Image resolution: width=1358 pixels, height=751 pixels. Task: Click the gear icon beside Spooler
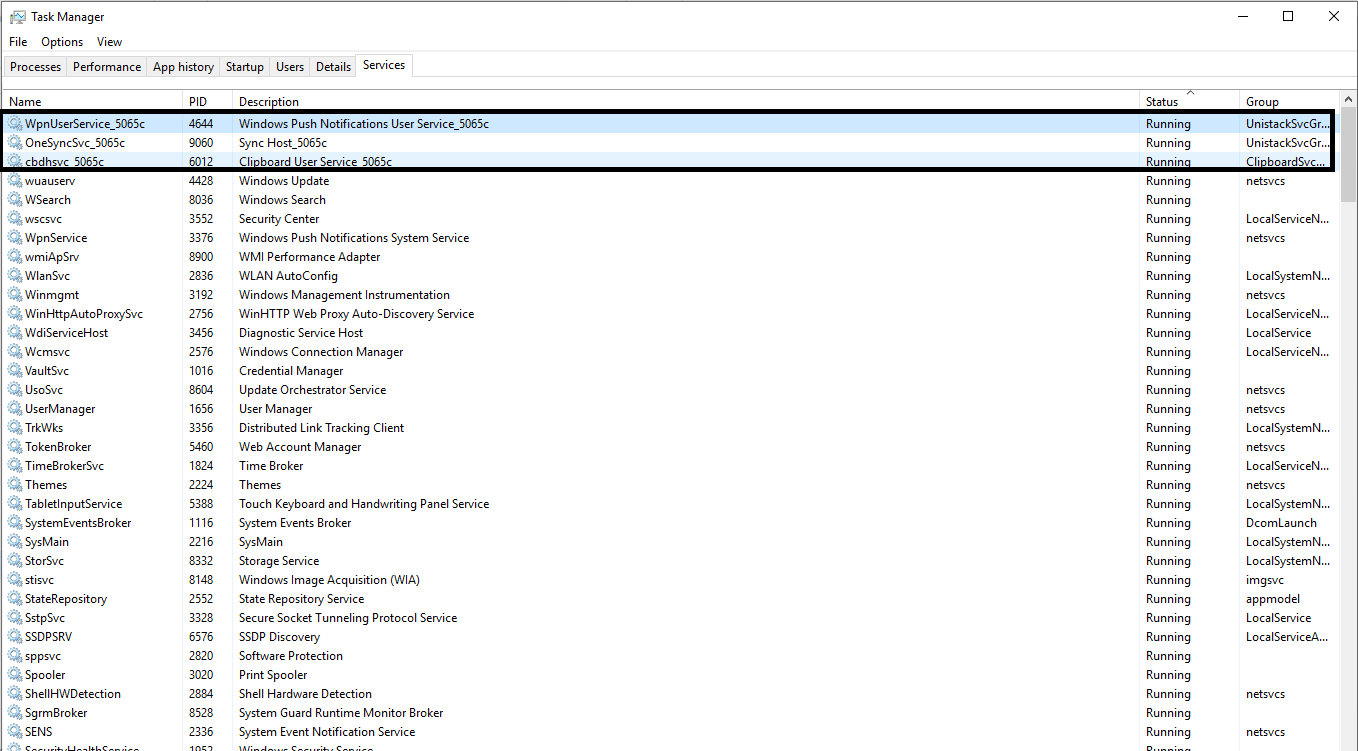pos(15,675)
